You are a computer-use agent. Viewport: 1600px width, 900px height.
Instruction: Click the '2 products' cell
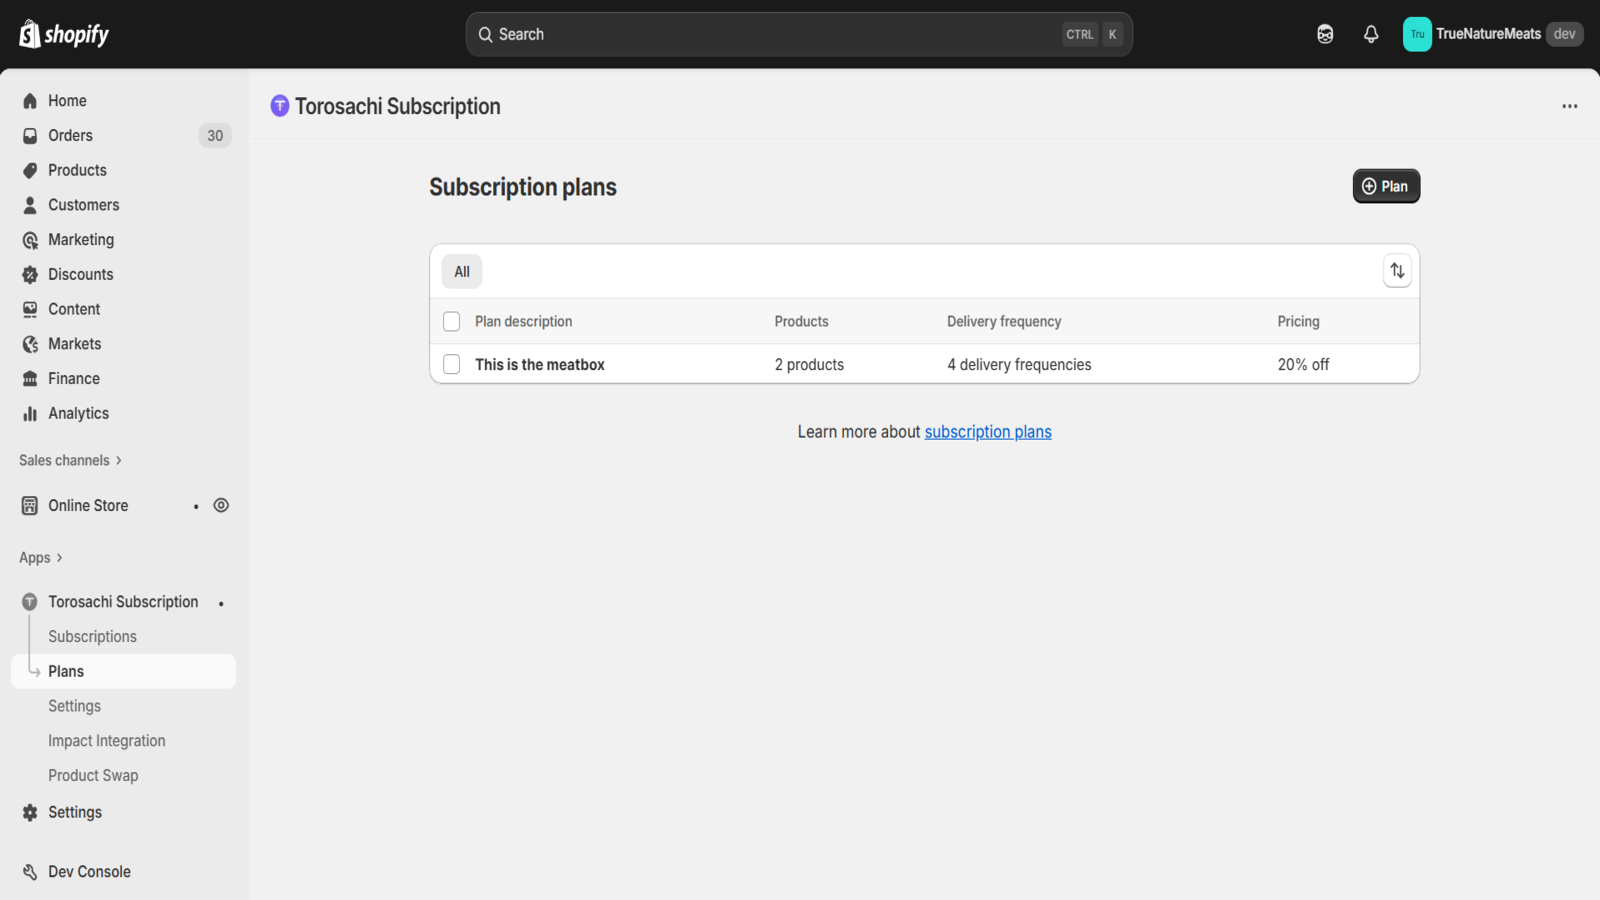pyautogui.click(x=809, y=365)
